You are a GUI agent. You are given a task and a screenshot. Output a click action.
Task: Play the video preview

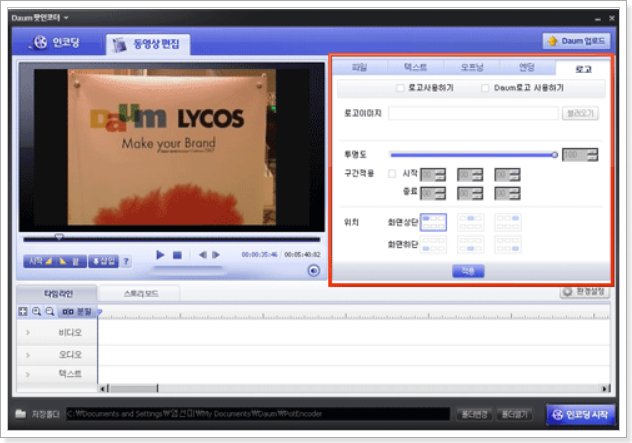pos(160,255)
